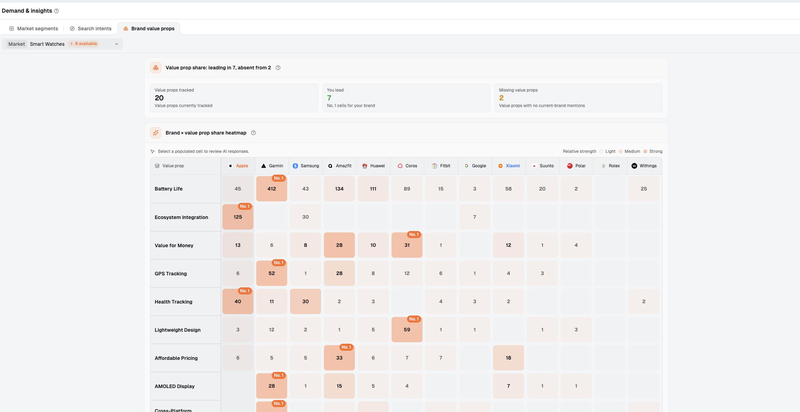Select the Brand value props tab
800x412 pixels.
pos(148,29)
